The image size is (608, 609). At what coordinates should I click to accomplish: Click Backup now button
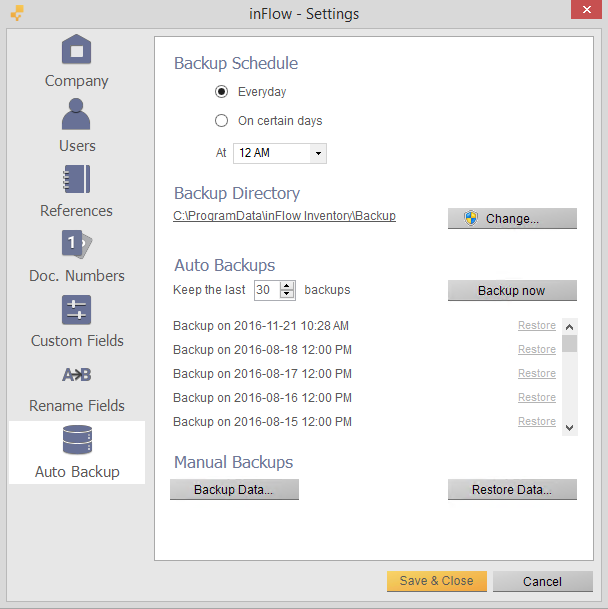(512, 291)
